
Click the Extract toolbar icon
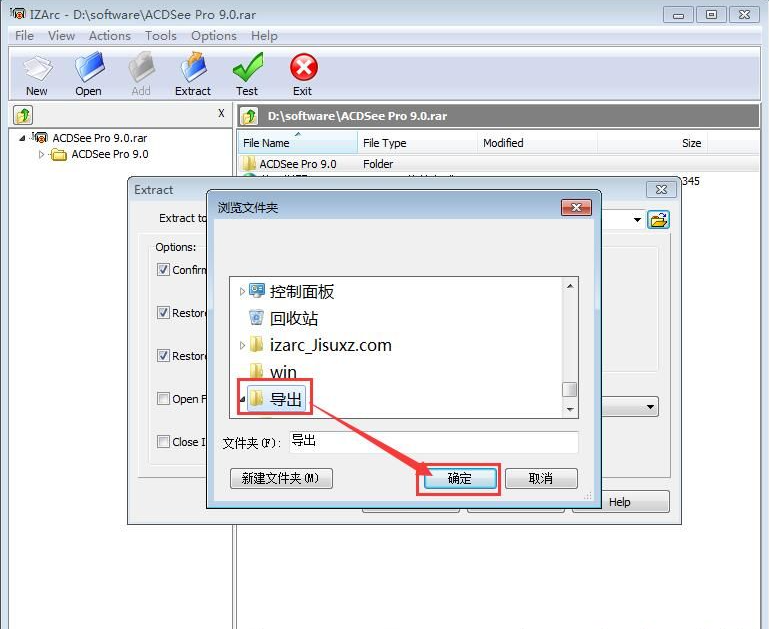point(193,75)
